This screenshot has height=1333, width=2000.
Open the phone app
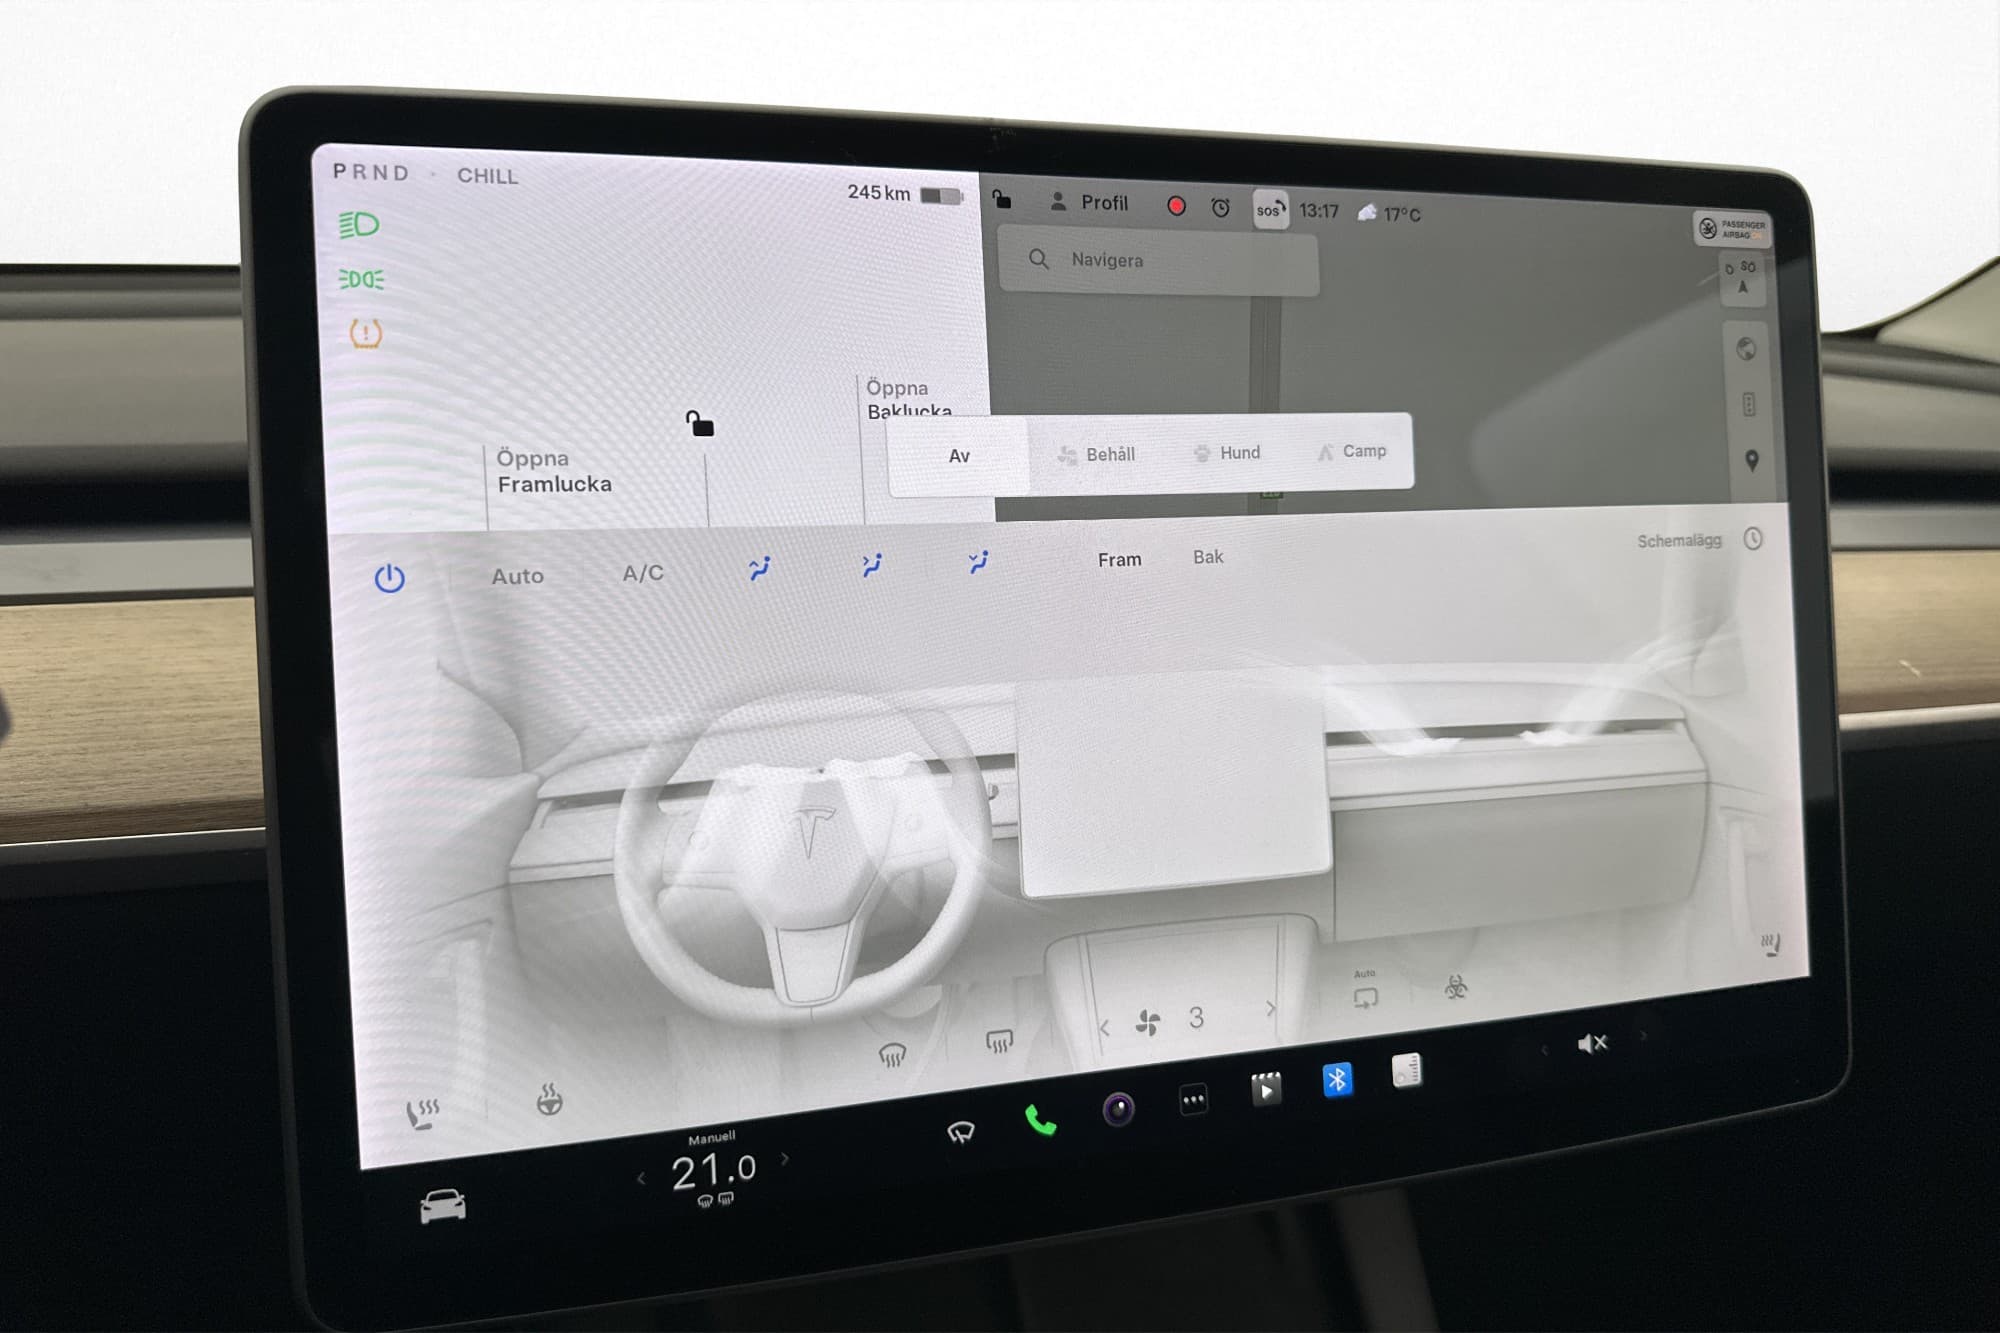pyautogui.click(x=1040, y=1122)
